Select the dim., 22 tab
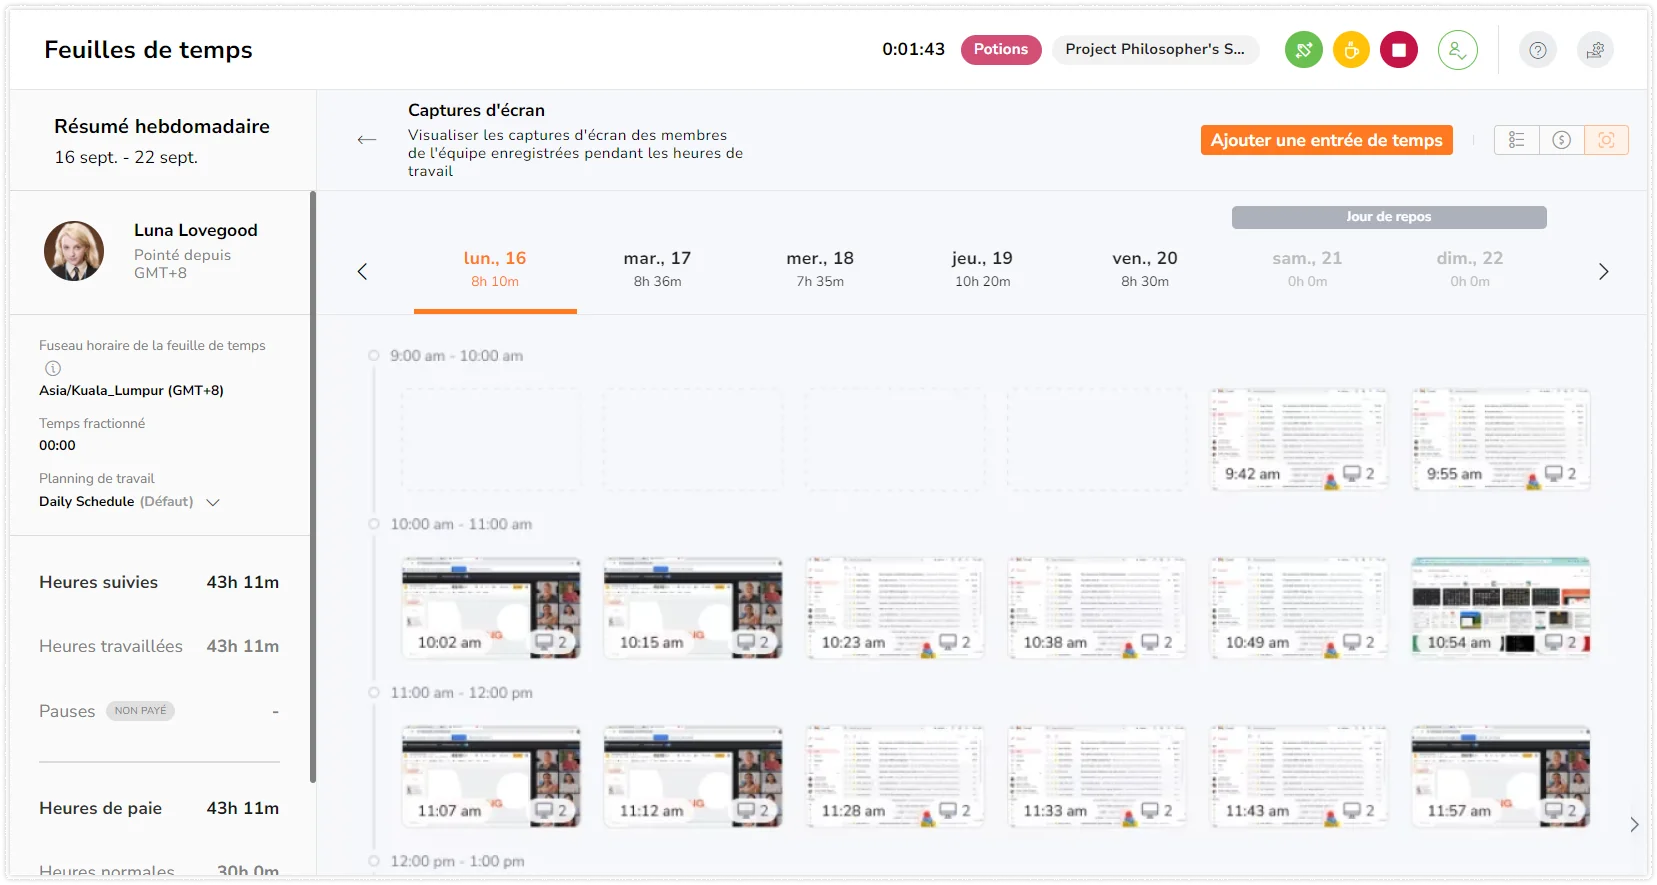Screen dimensions: 1657x885 coord(1470,269)
